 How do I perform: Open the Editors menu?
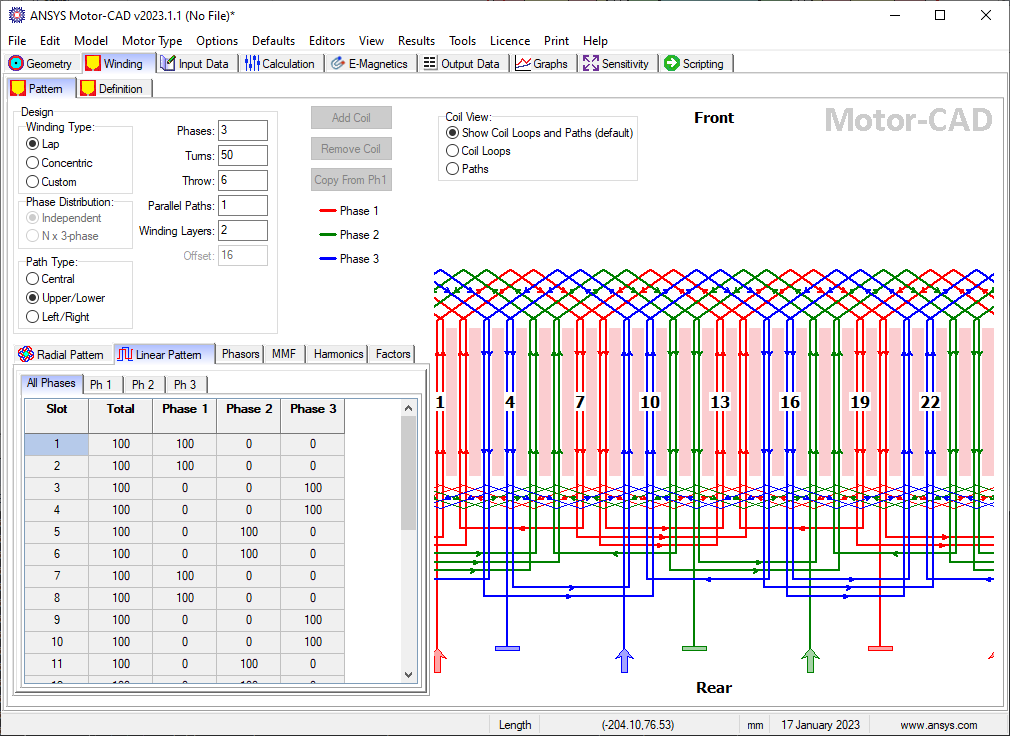coord(327,41)
